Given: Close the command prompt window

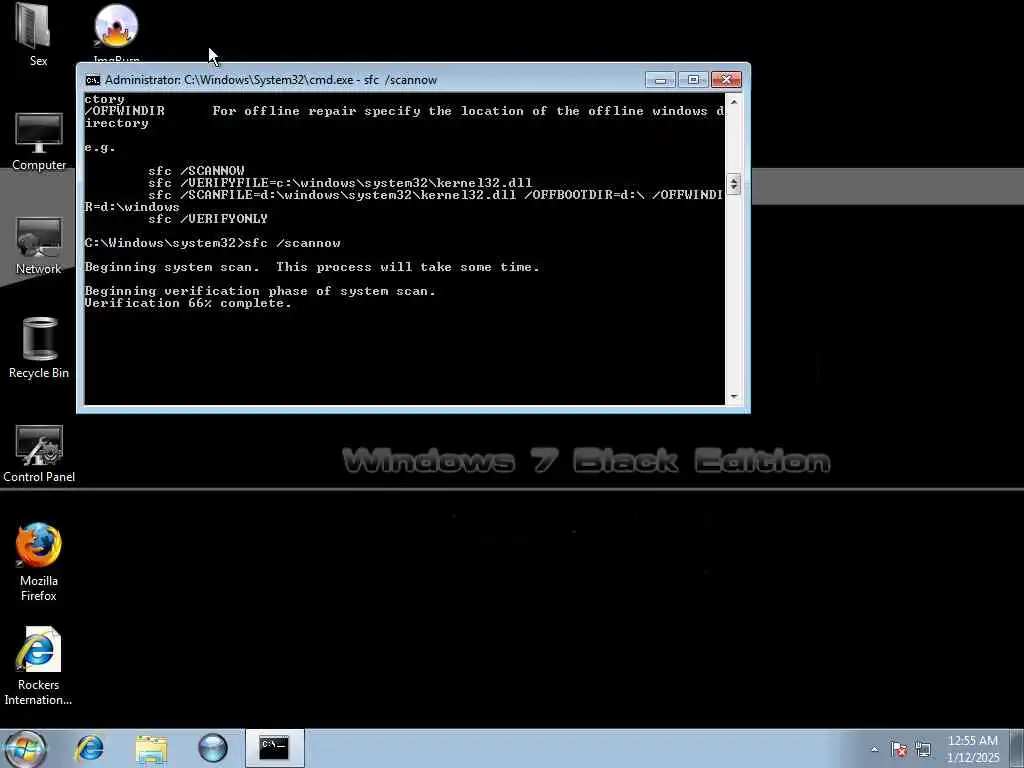Looking at the screenshot, I should click(x=726, y=80).
